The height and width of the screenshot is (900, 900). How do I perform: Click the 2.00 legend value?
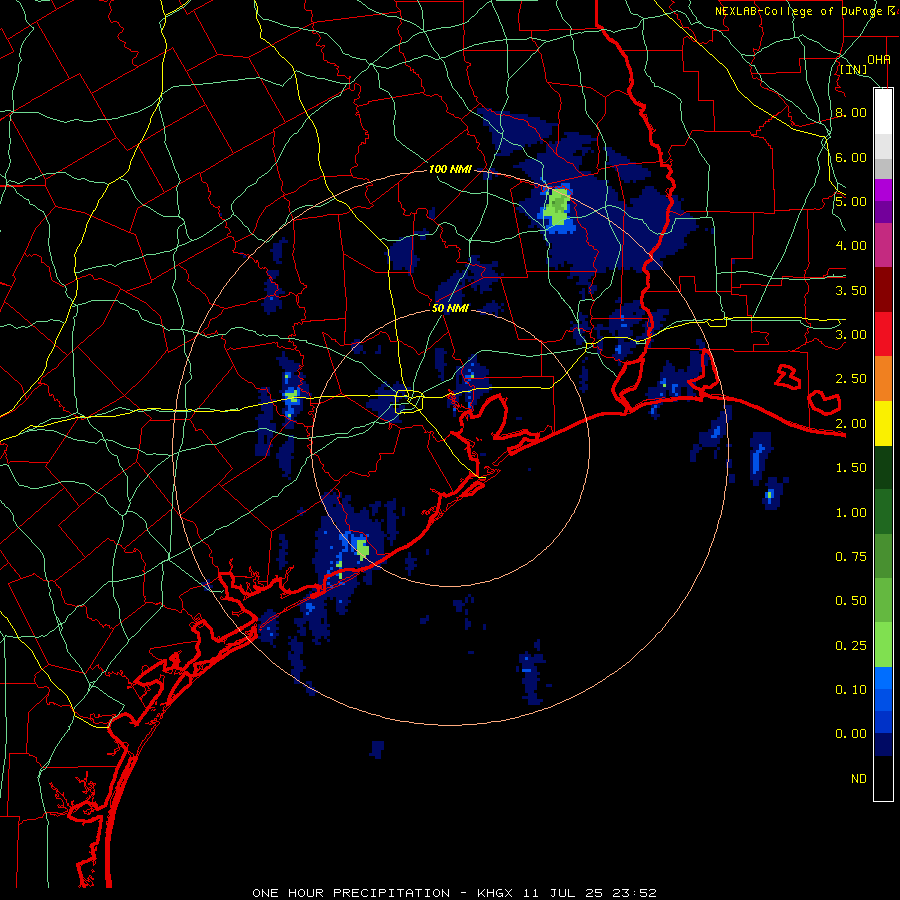tap(851, 424)
